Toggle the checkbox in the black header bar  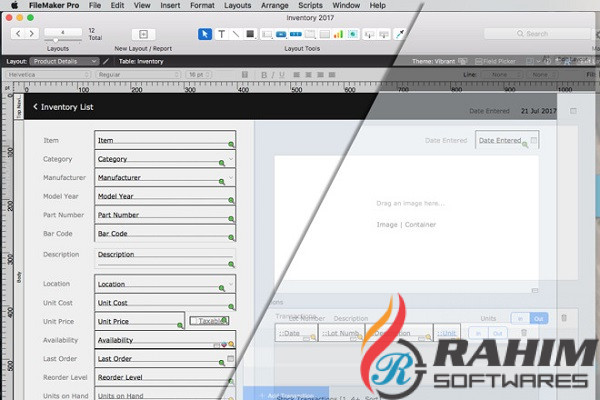[573, 111]
